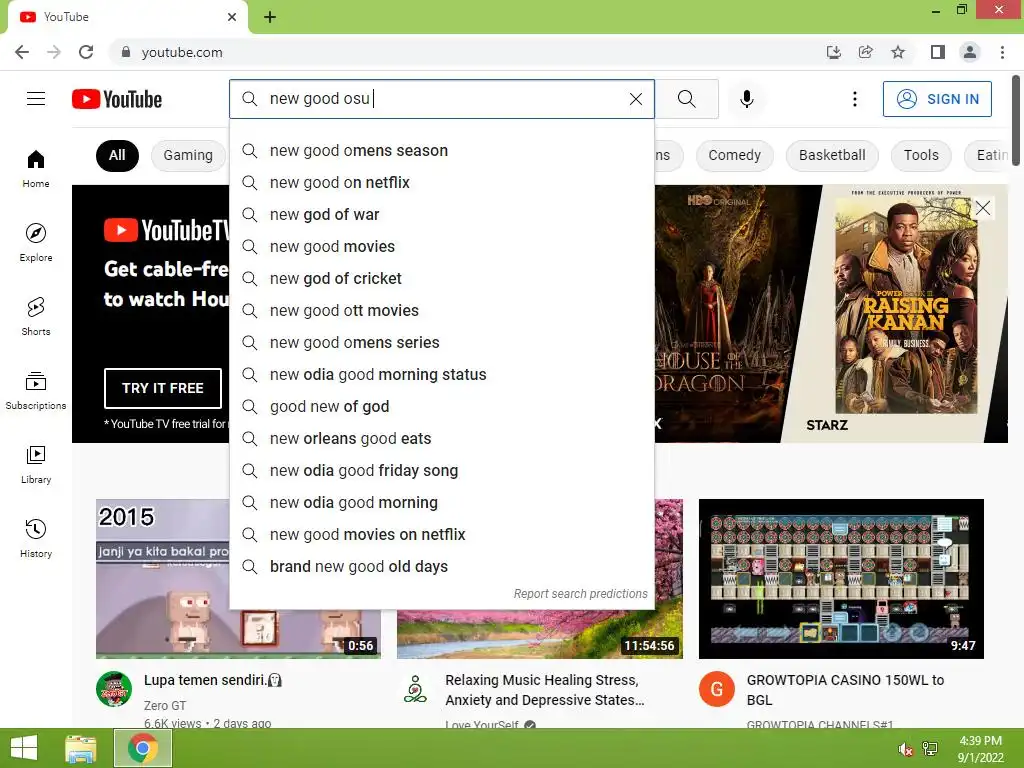1024x768 pixels.
Task: Open Growtopia Casino video thumbnail
Action: (841, 579)
